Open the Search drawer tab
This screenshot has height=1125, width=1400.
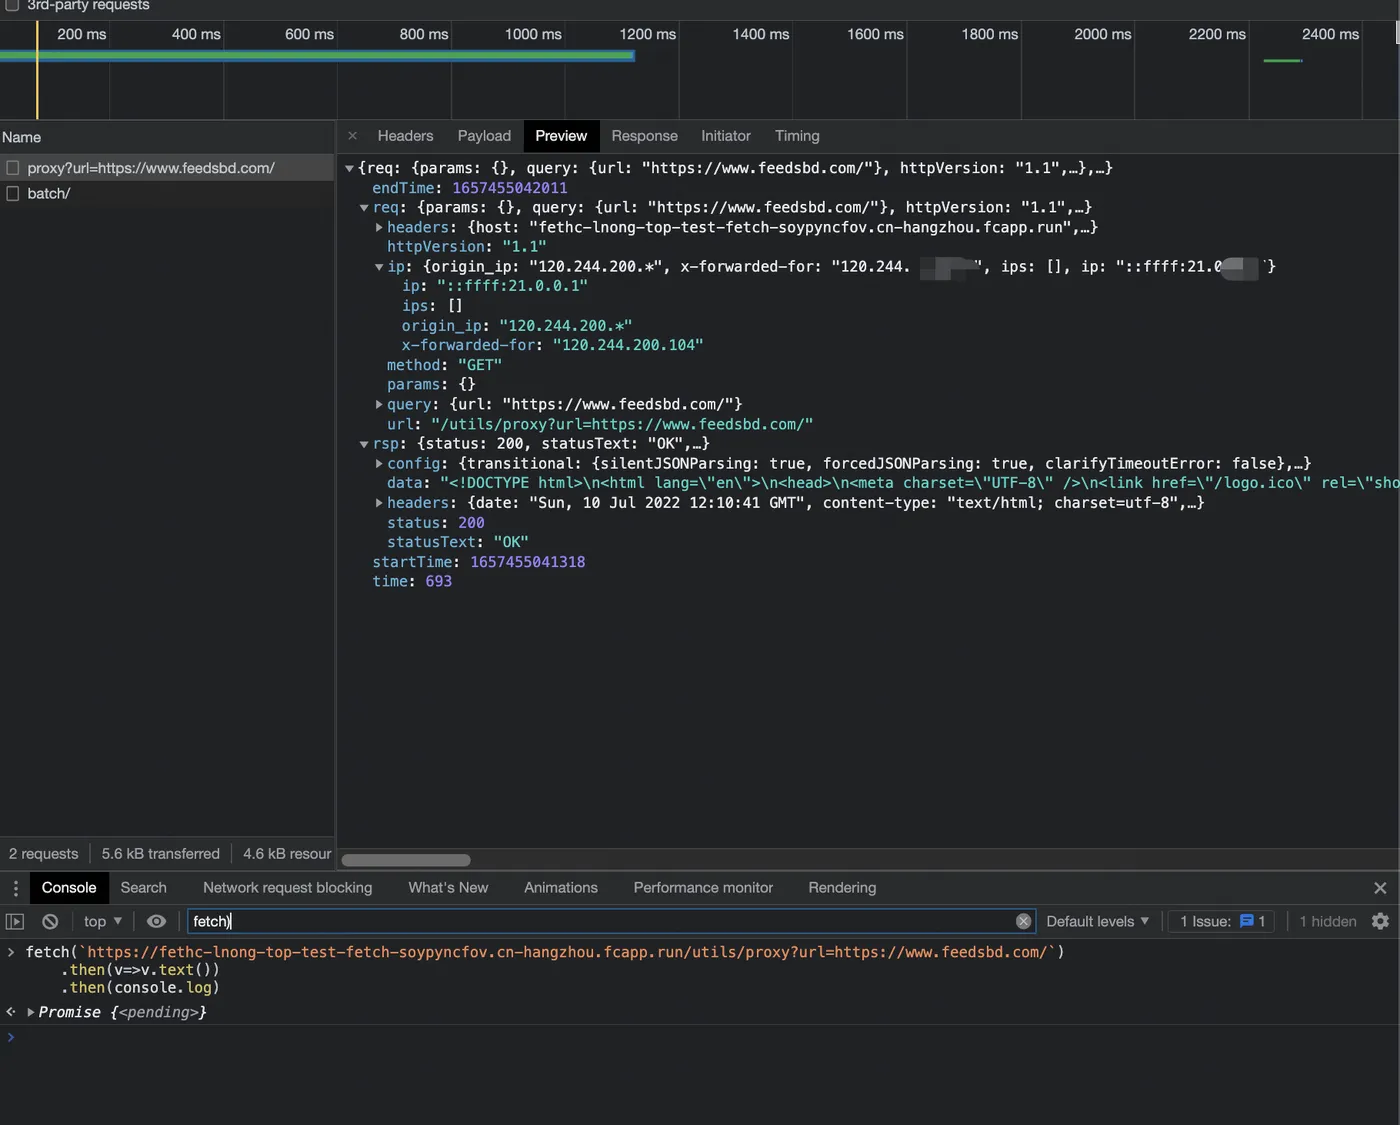coord(144,888)
